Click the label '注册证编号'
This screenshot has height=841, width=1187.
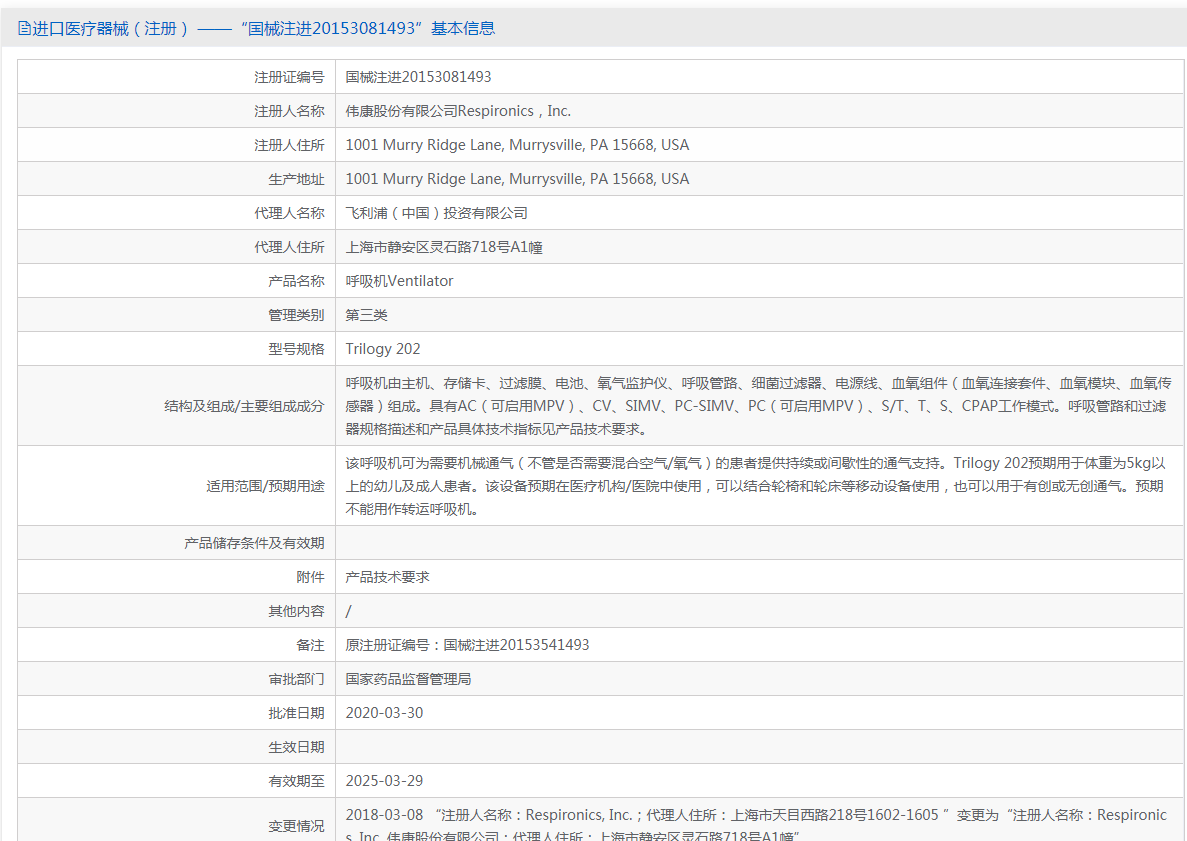pos(289,77)
